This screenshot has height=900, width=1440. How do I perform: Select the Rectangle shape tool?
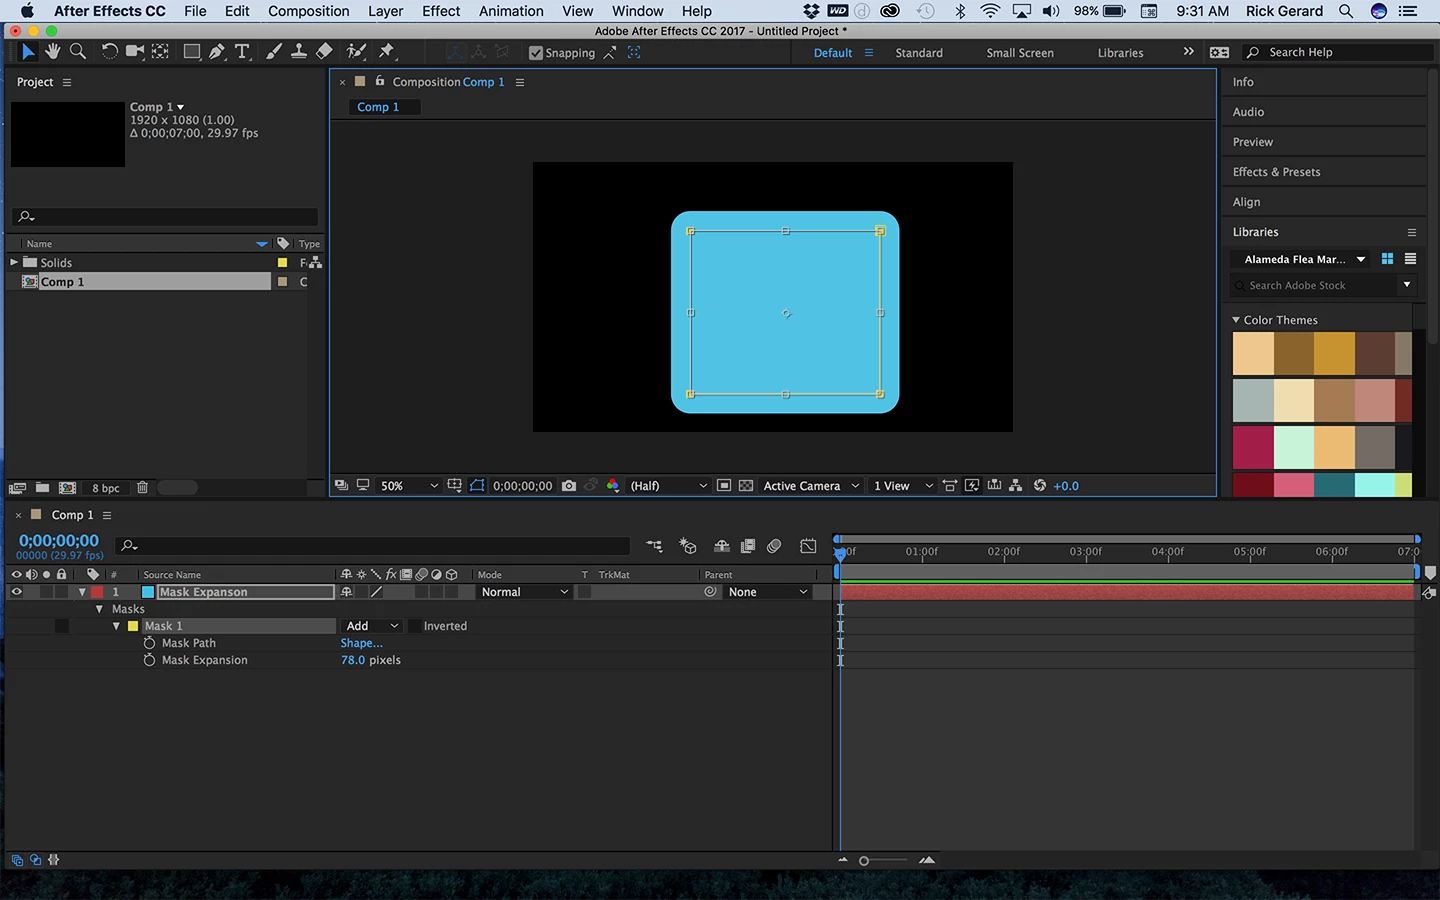[x=191, y=51]
